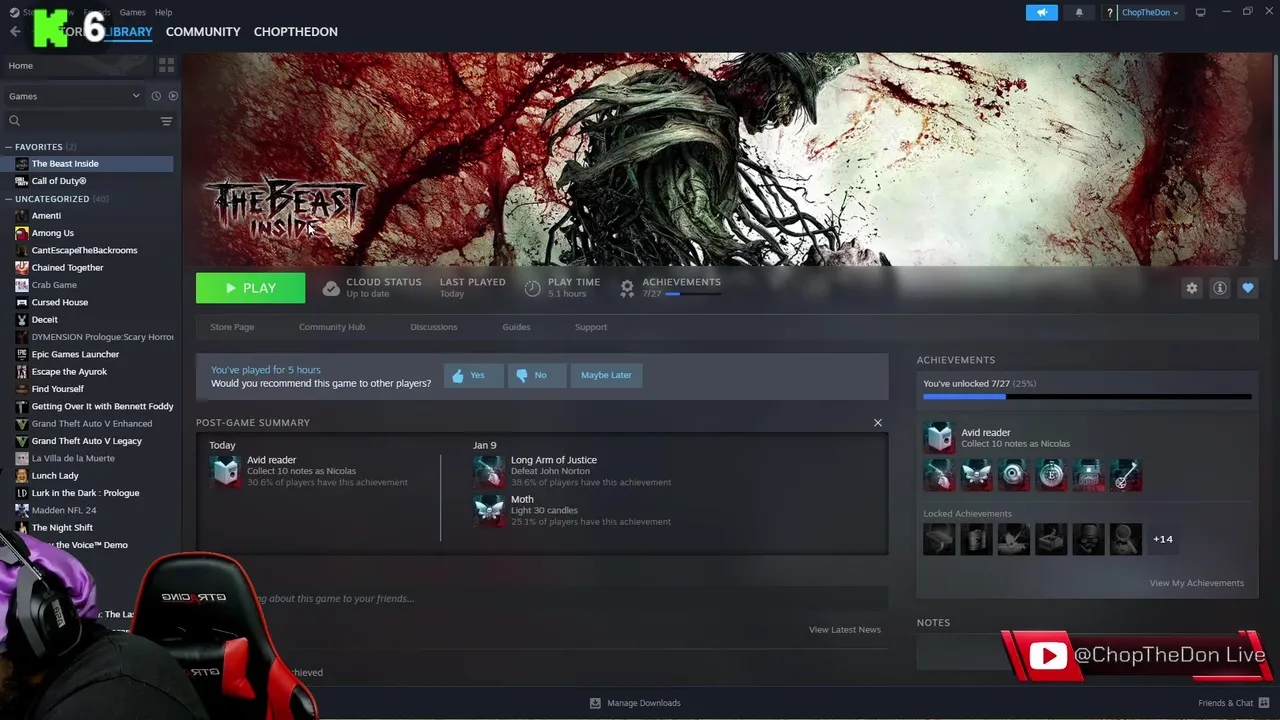
Task: Open the Store Page link
Action: 232,327
